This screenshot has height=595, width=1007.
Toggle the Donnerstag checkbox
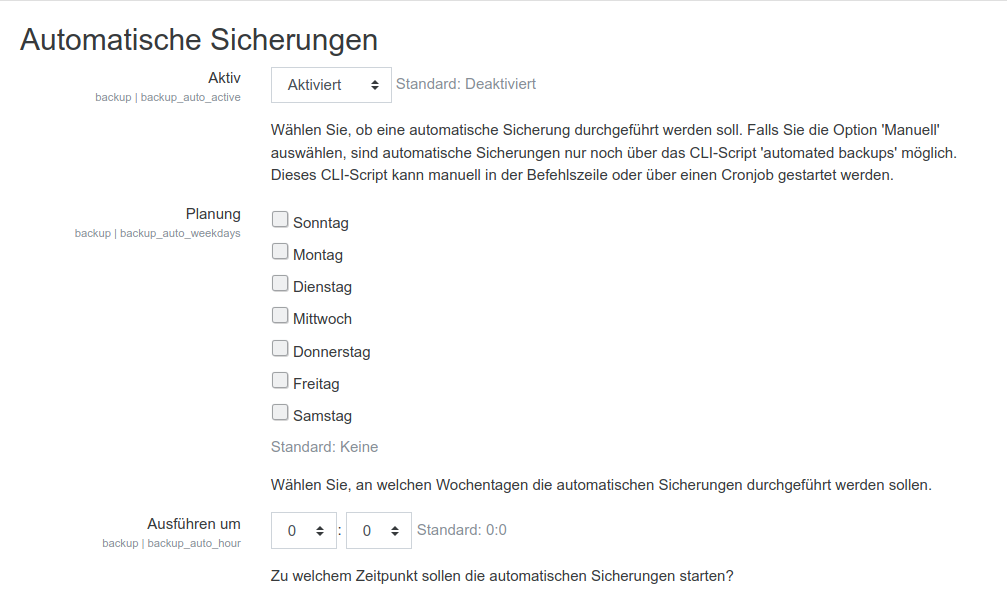[x=280, y=349]
